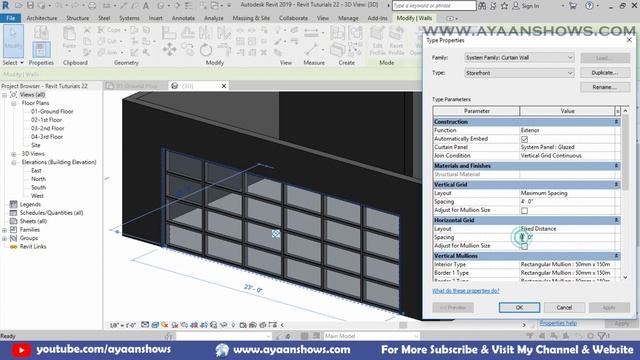Screen dimensions: 640x360
Task: Toggle Horizontal Grid Adjust for Mullion Size
Action: tap(524, 246)
